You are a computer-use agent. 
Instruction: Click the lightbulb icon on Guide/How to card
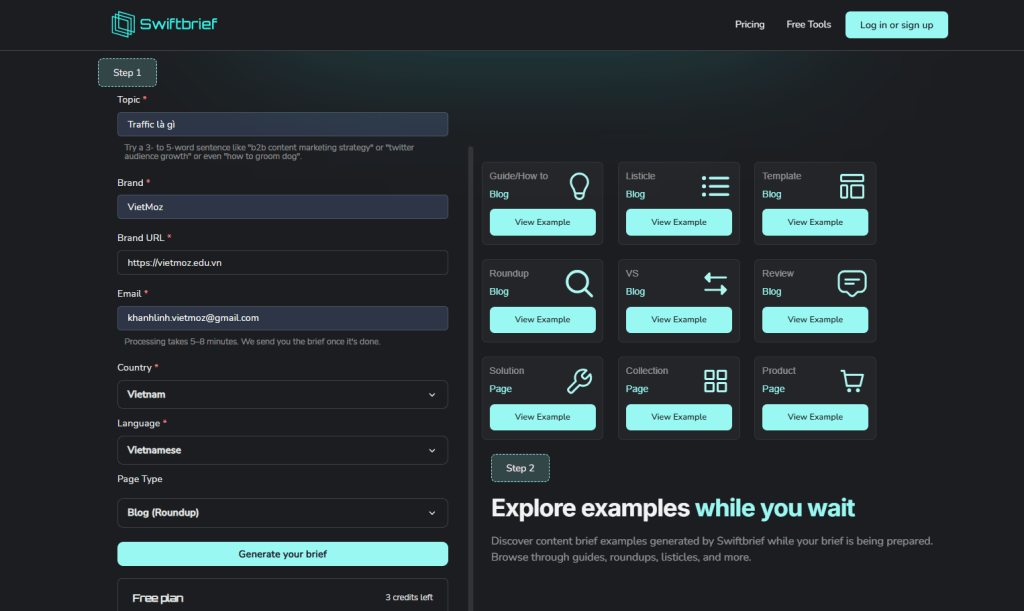tap(579, 185)
